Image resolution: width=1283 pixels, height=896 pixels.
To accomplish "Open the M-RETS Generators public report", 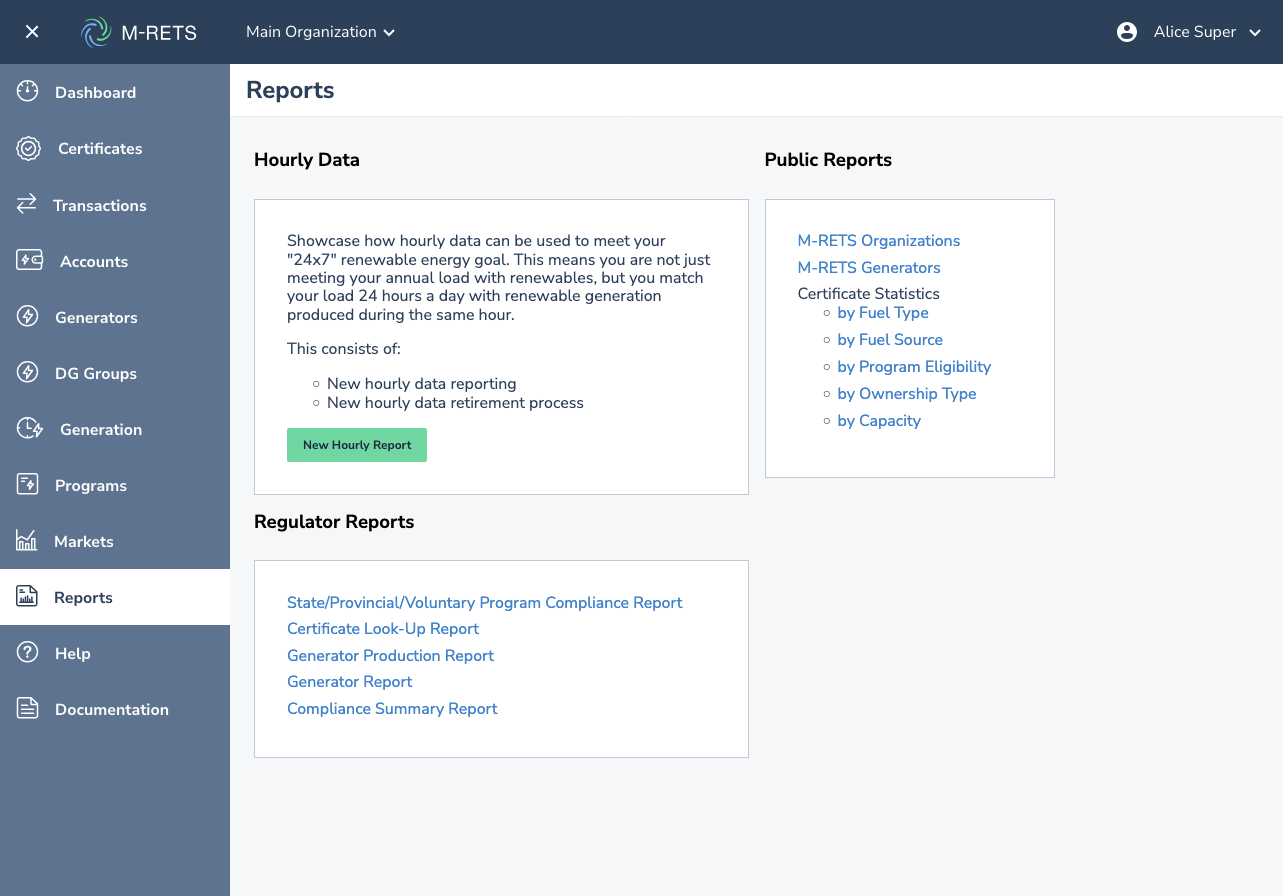I will point(869,267).
